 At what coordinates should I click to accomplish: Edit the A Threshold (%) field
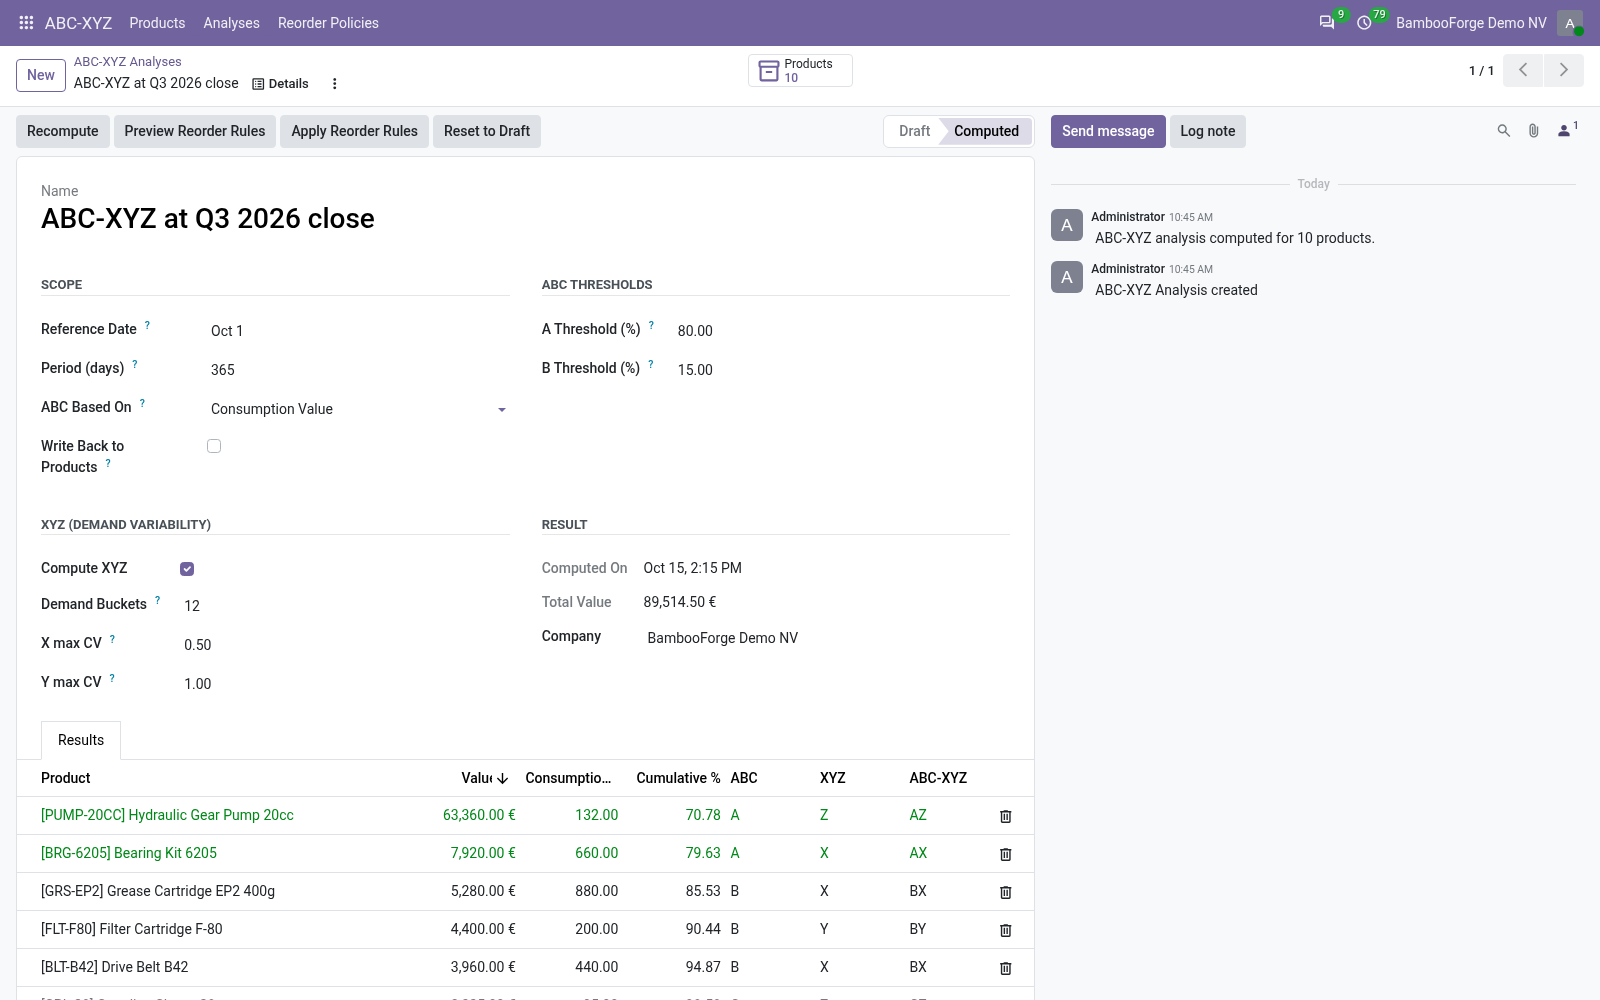[x=843, y=331]
